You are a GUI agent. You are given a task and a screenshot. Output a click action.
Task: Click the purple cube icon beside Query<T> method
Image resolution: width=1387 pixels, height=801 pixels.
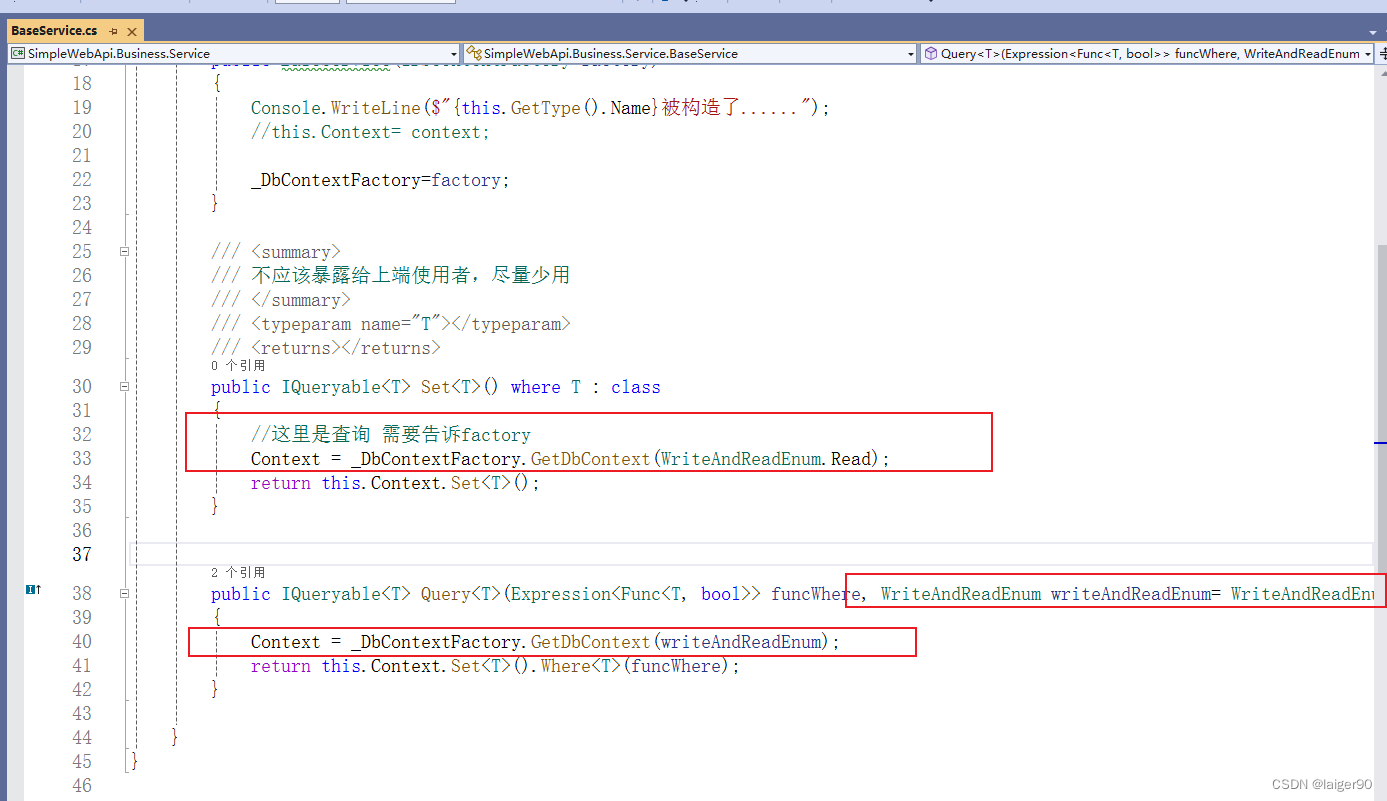(932, 53)
